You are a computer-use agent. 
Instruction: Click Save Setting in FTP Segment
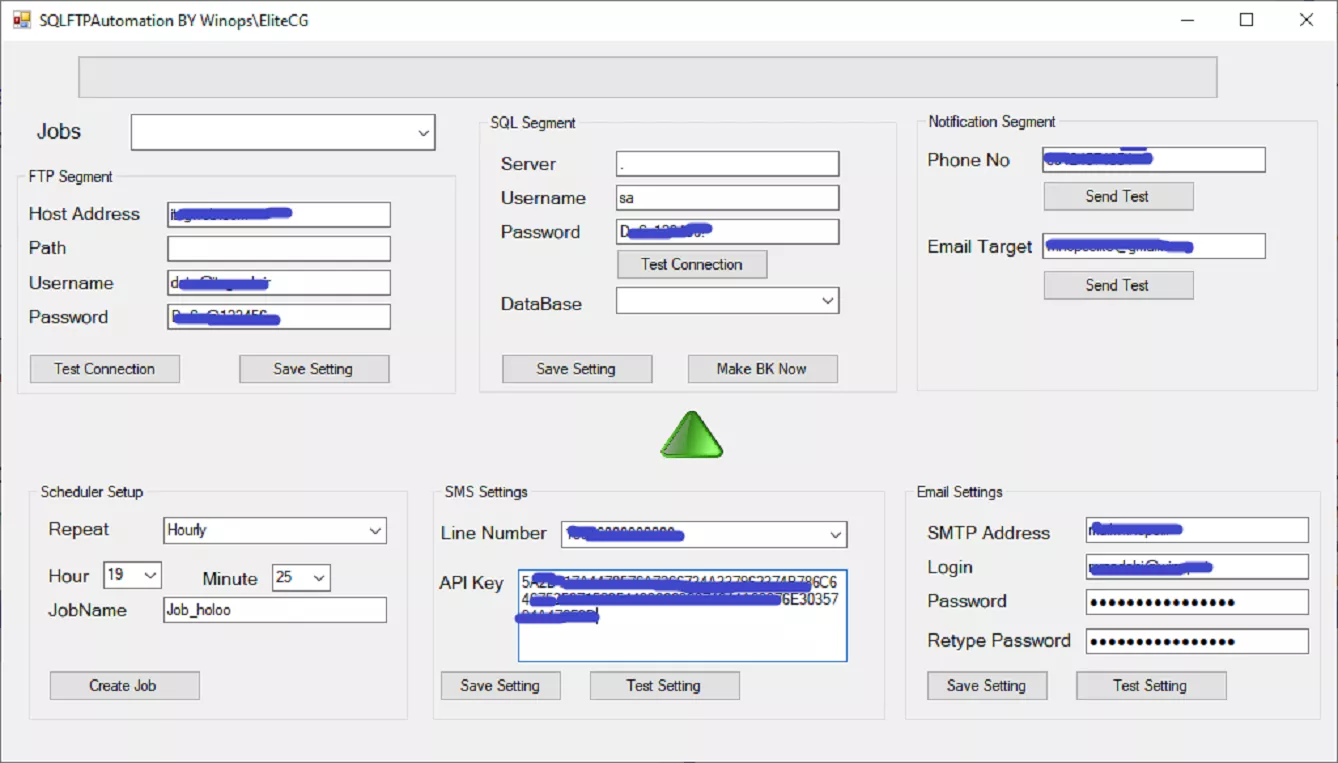pyautogui.click(x=314, y=369)
